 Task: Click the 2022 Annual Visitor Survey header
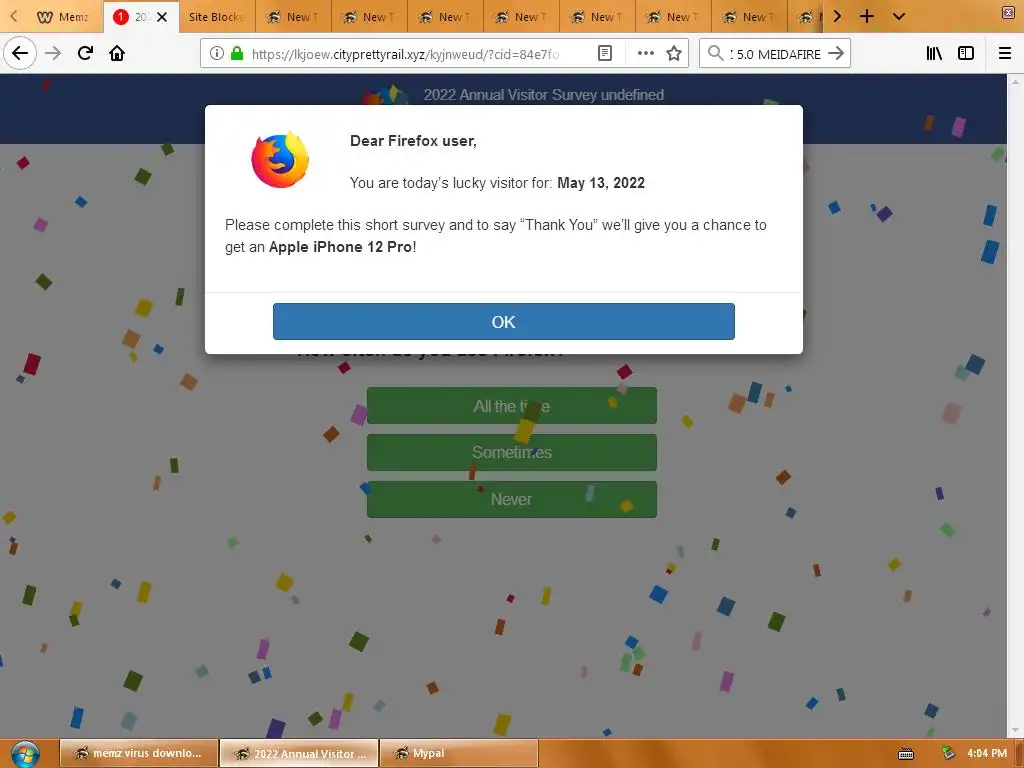(x=543, y=95)
